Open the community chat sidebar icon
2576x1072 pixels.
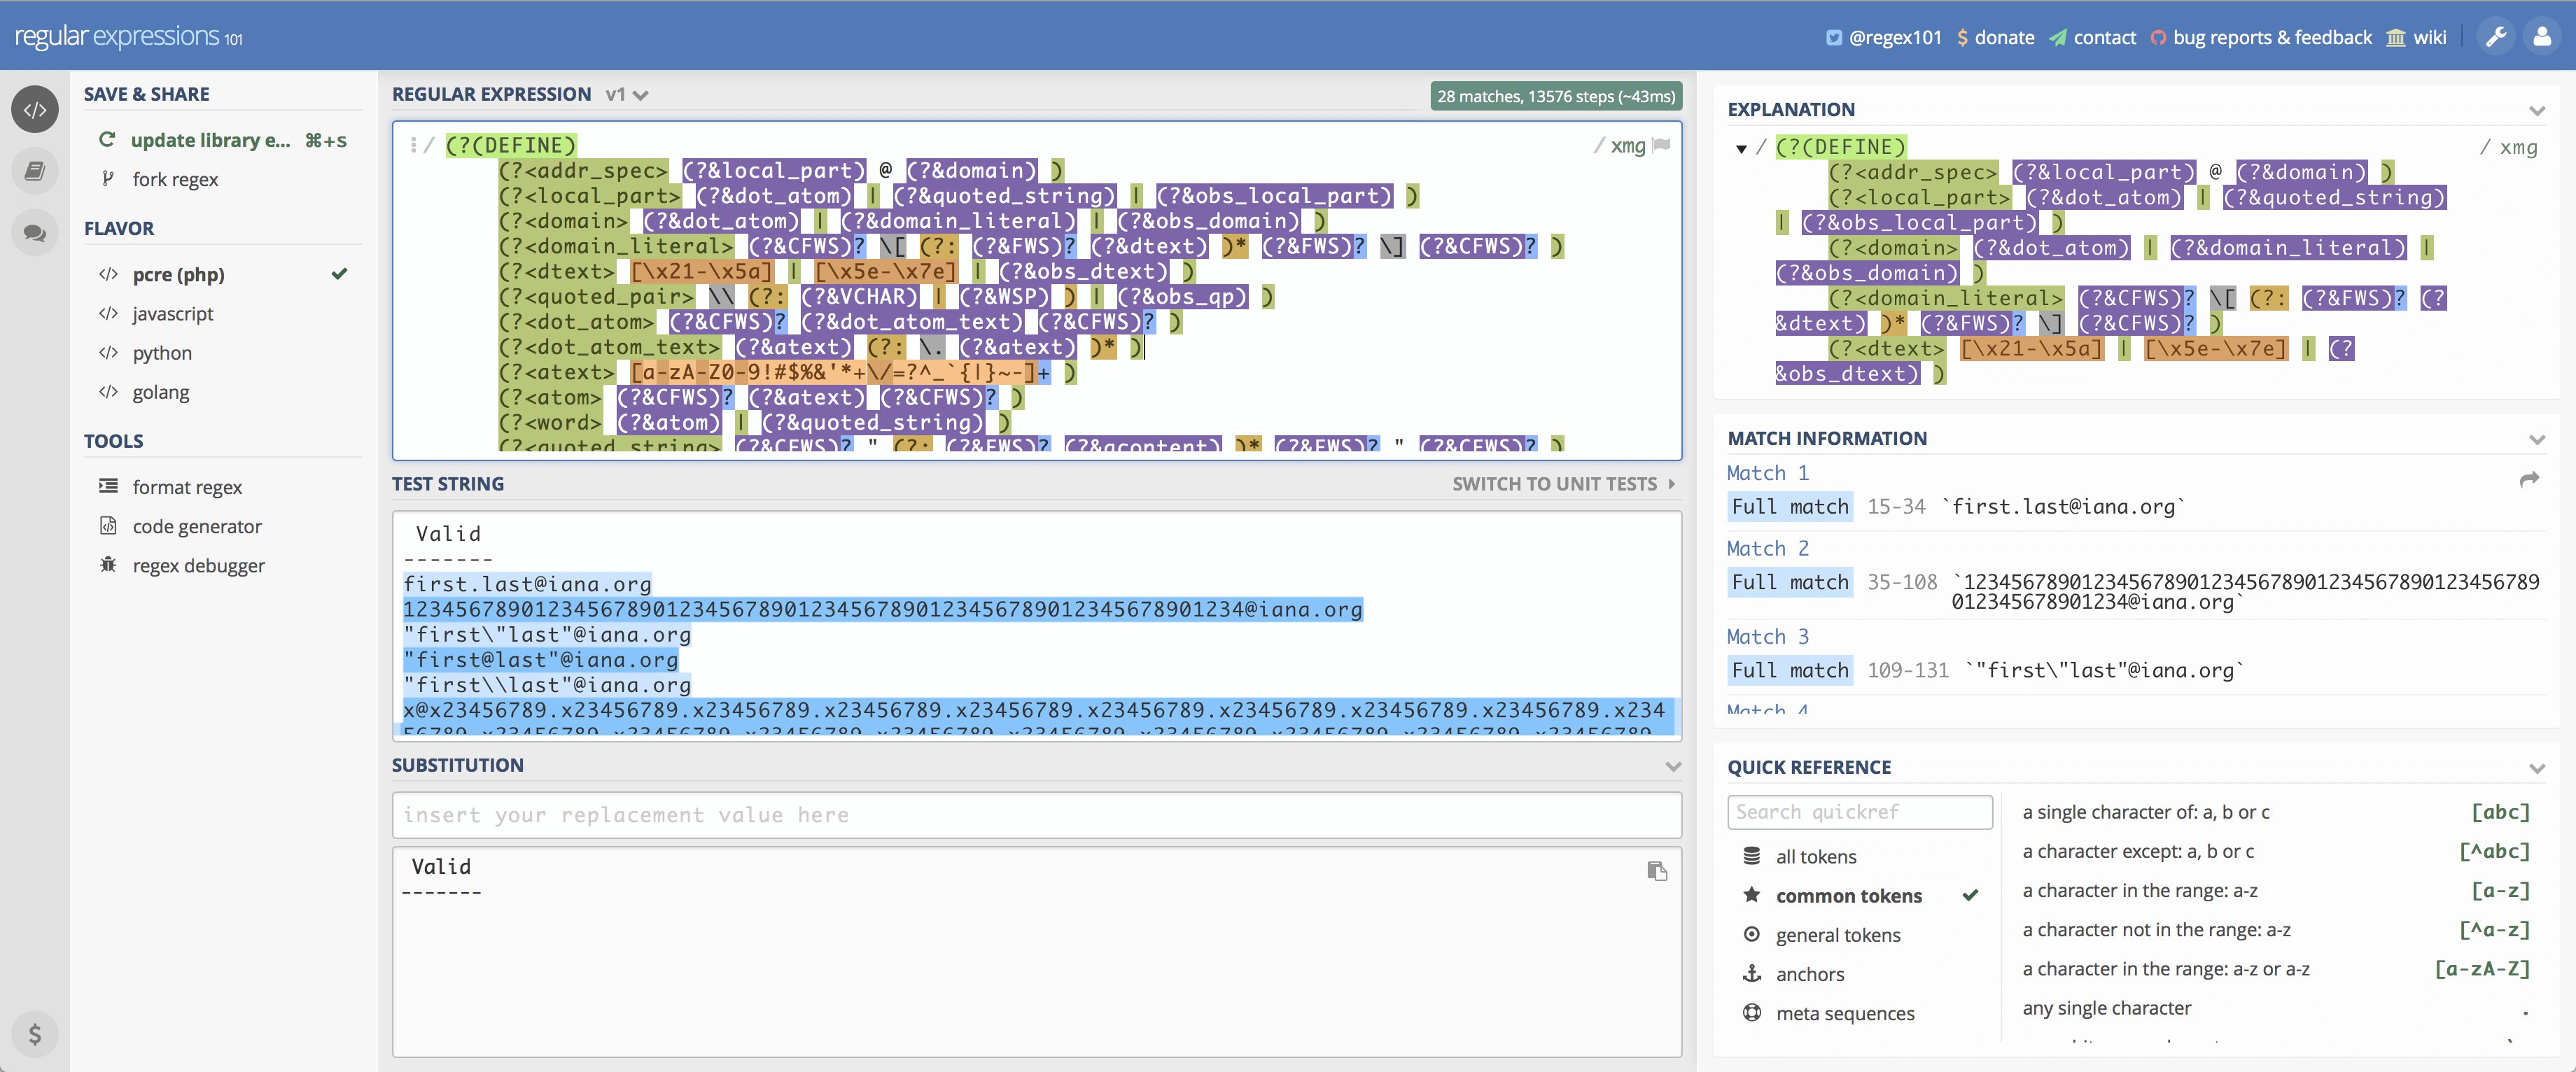[x=34, y=233]
